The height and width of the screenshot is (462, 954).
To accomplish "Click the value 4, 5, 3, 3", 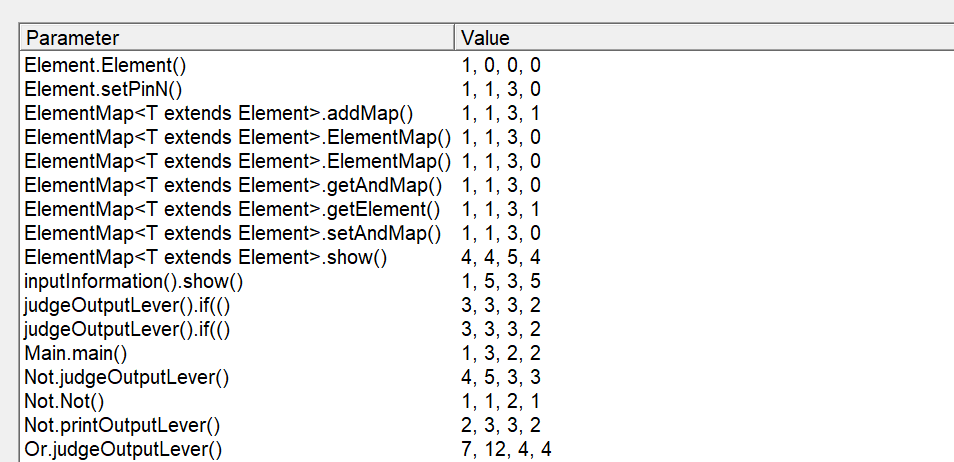I will [501, 377].
